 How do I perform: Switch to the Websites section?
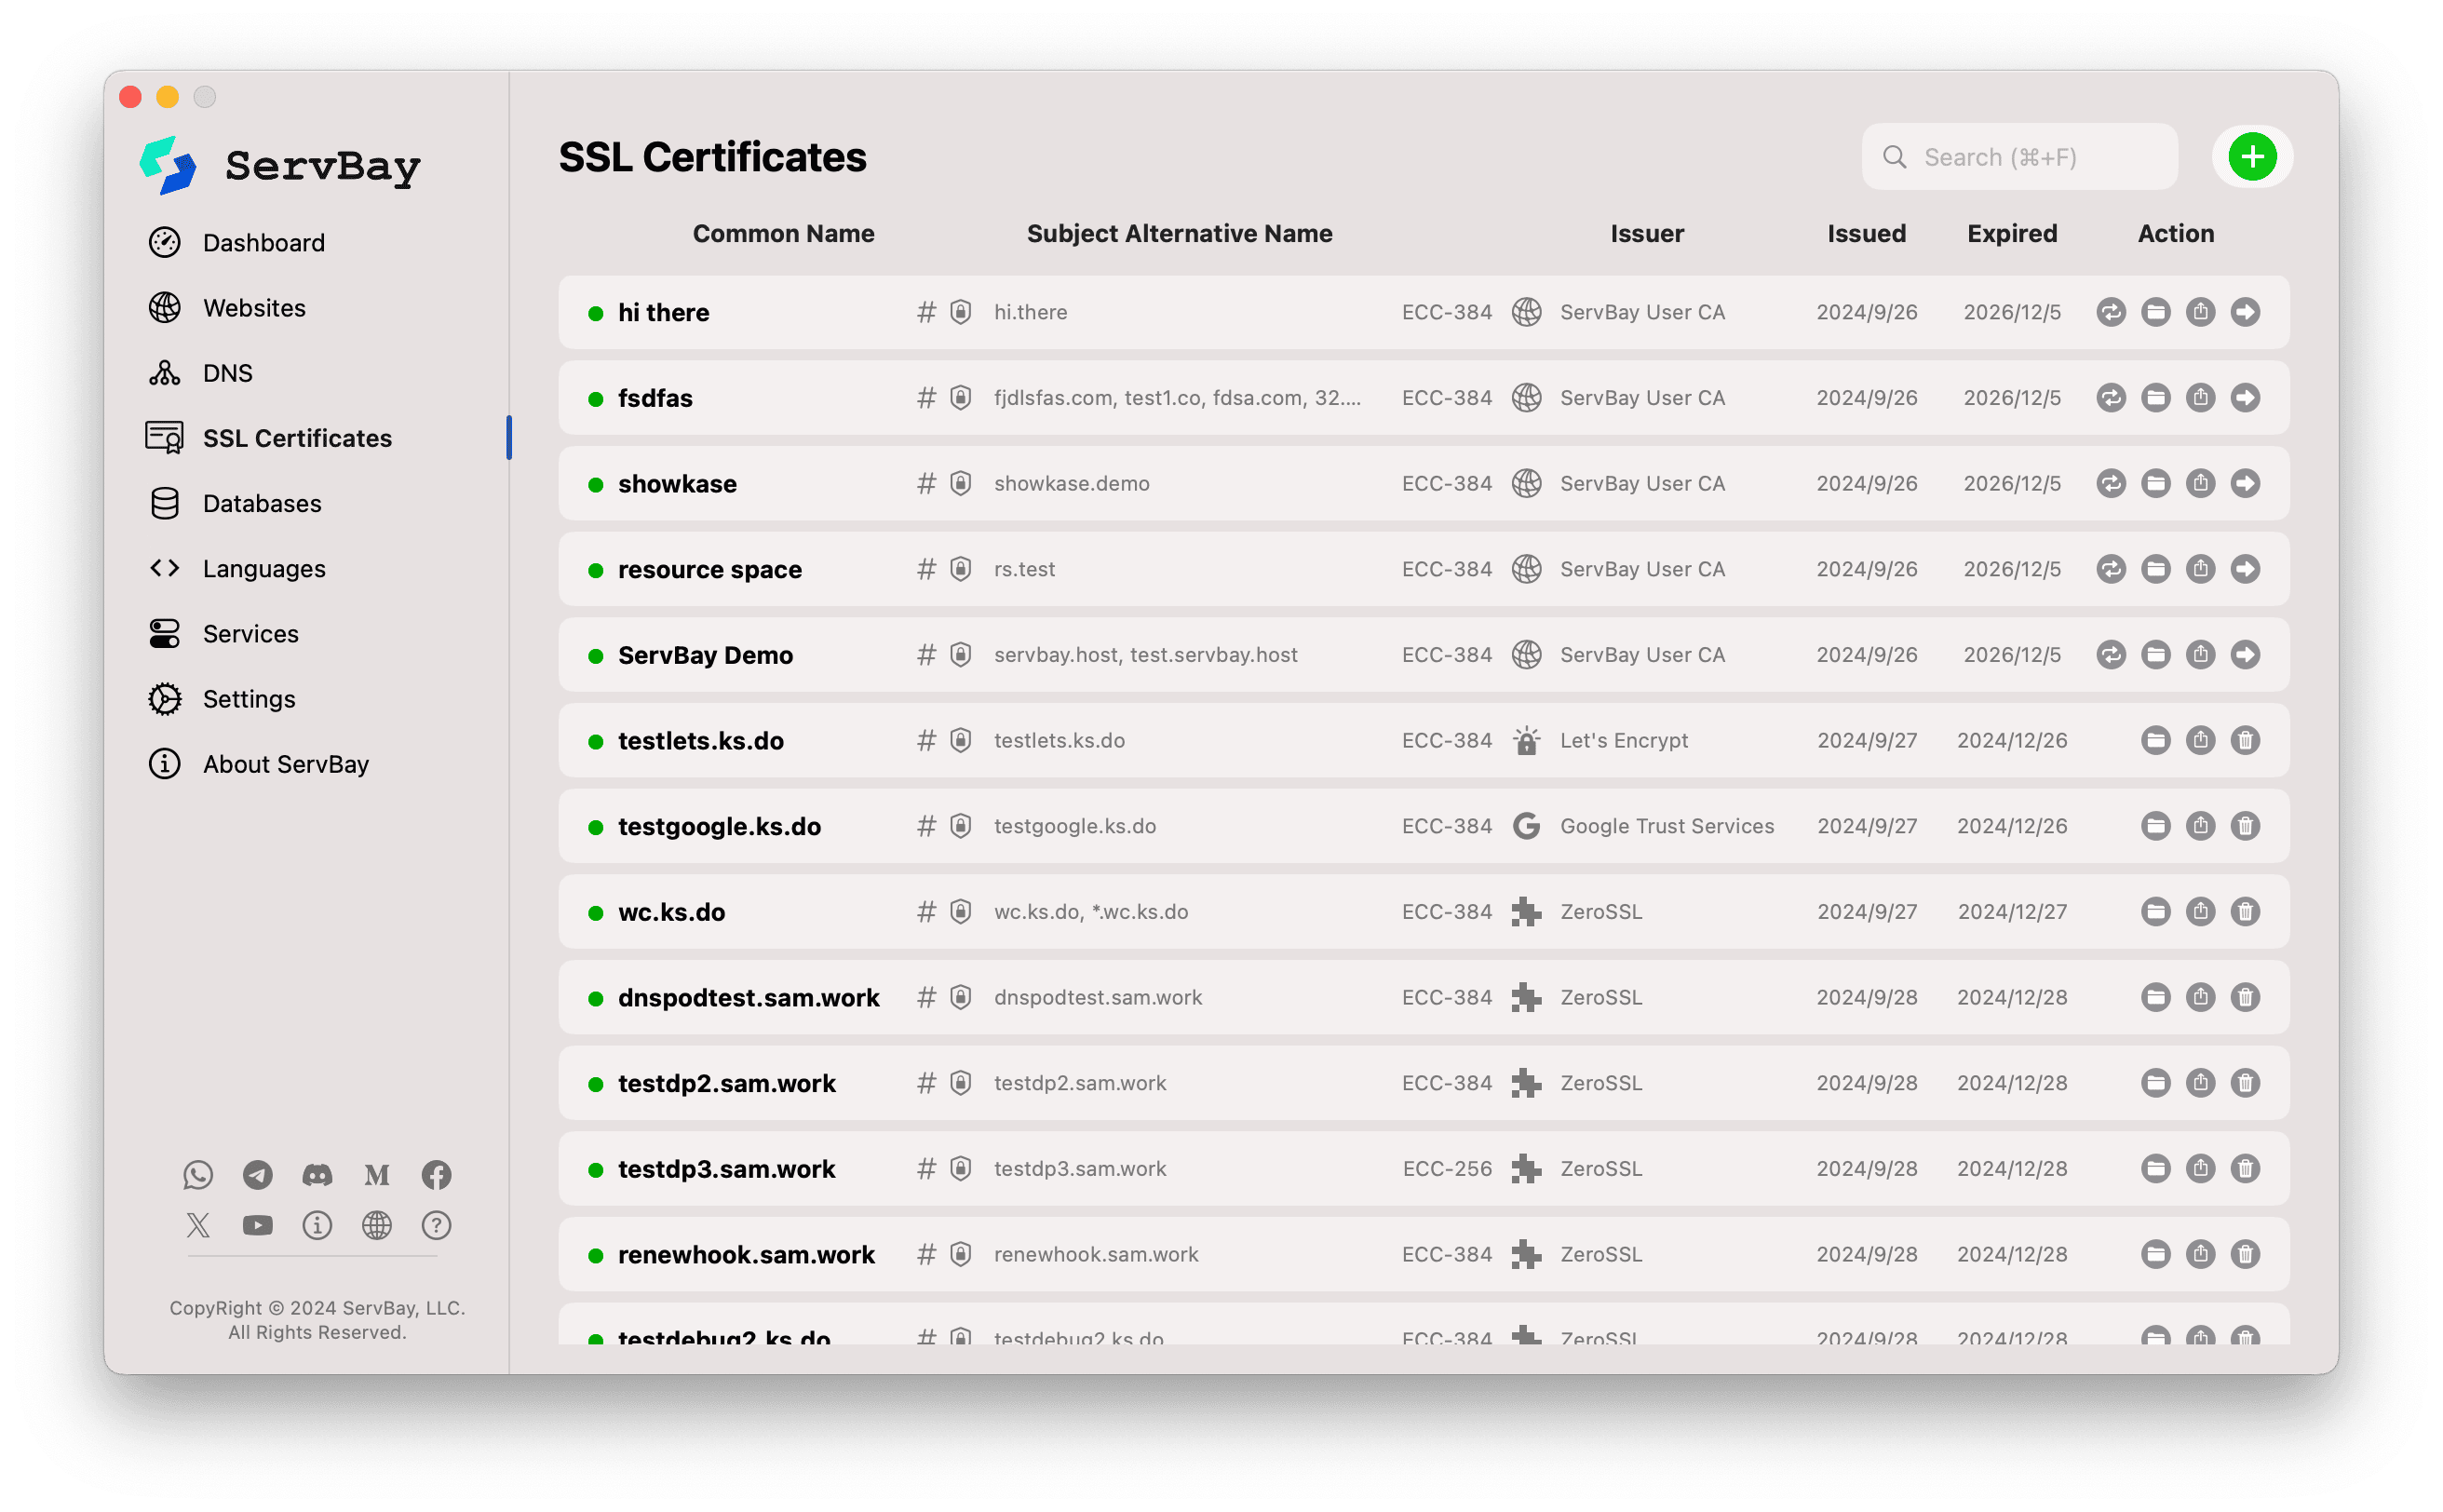pyautogui.click(x=254, y=307)
